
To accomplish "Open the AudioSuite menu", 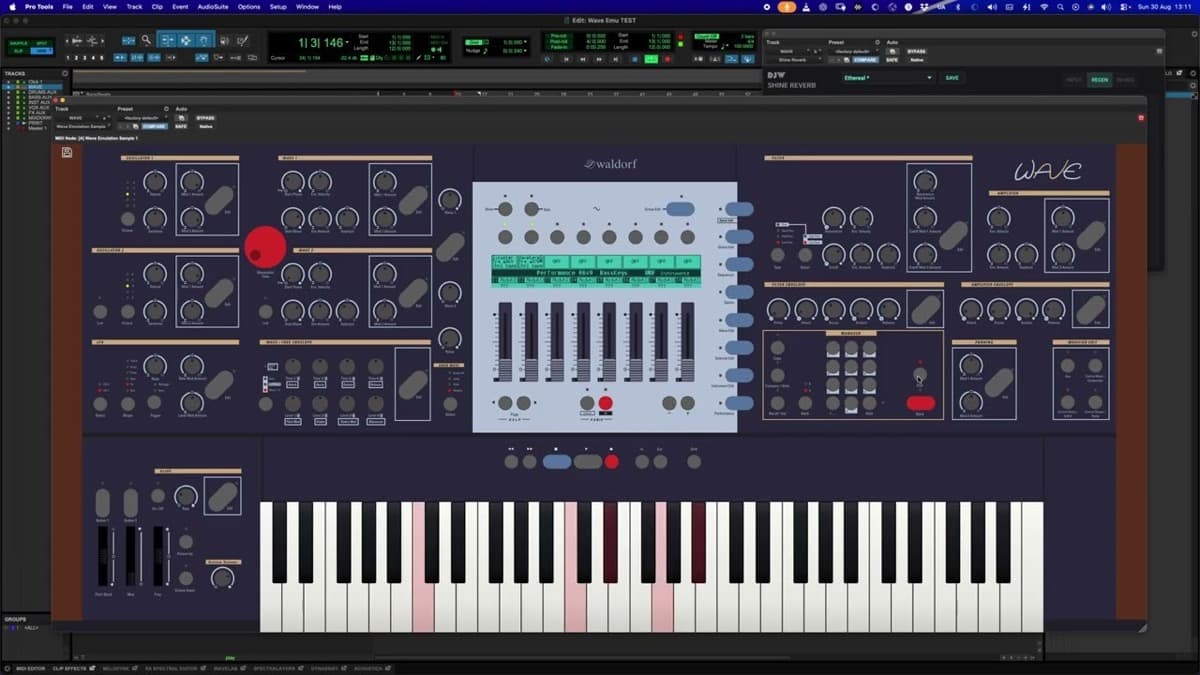I will pos(212,6).
